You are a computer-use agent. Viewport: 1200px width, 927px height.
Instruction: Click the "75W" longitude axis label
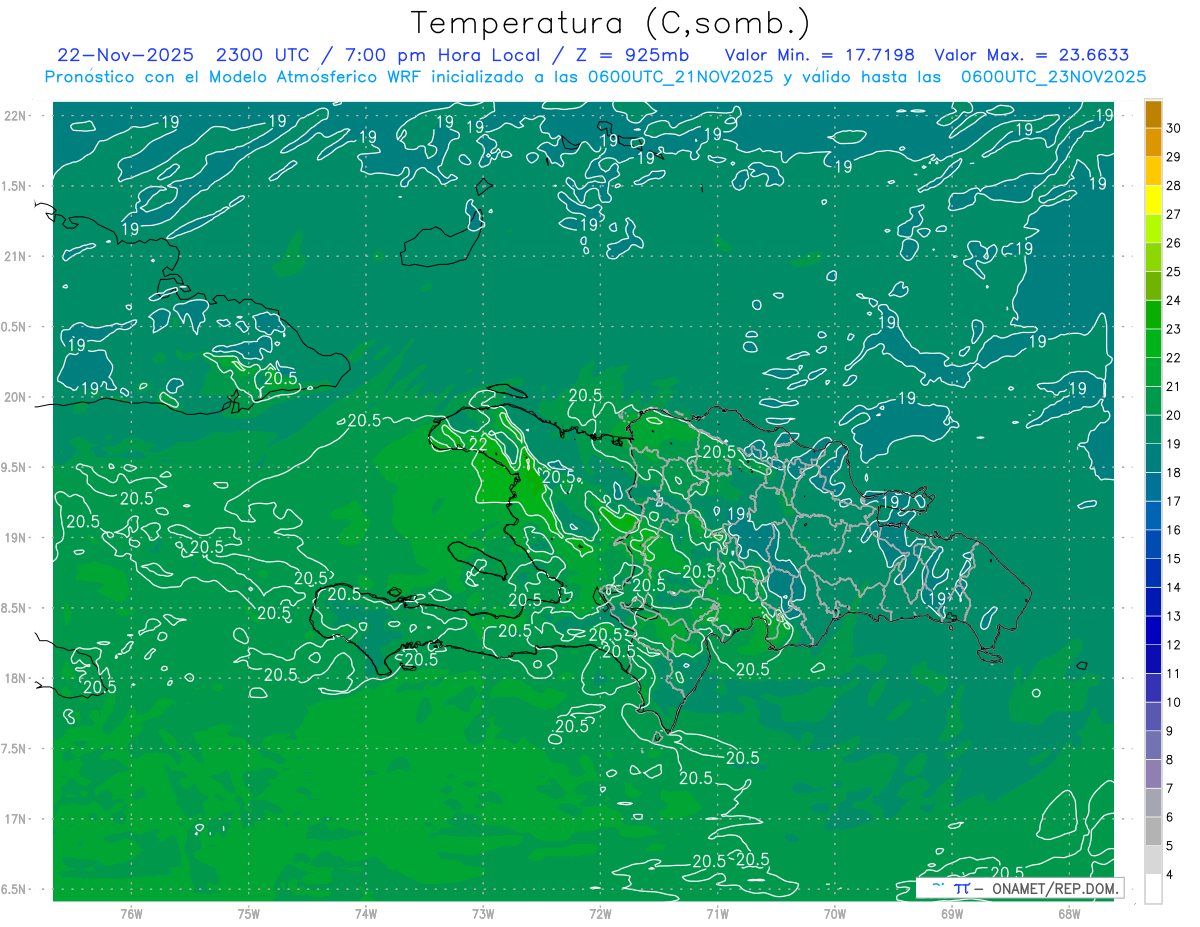click(x=249, y=913)
